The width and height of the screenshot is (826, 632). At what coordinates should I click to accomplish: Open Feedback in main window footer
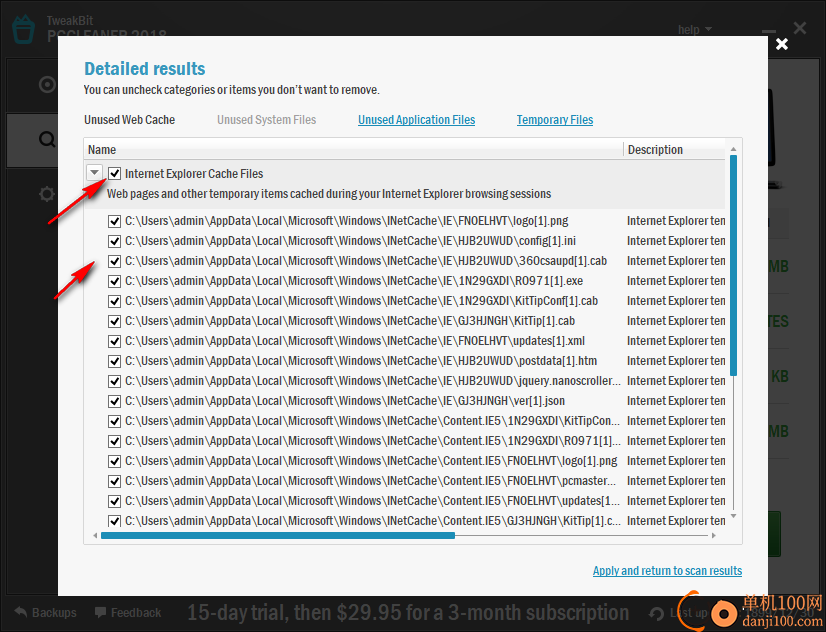pyautogui.click(x=128, y=613)
